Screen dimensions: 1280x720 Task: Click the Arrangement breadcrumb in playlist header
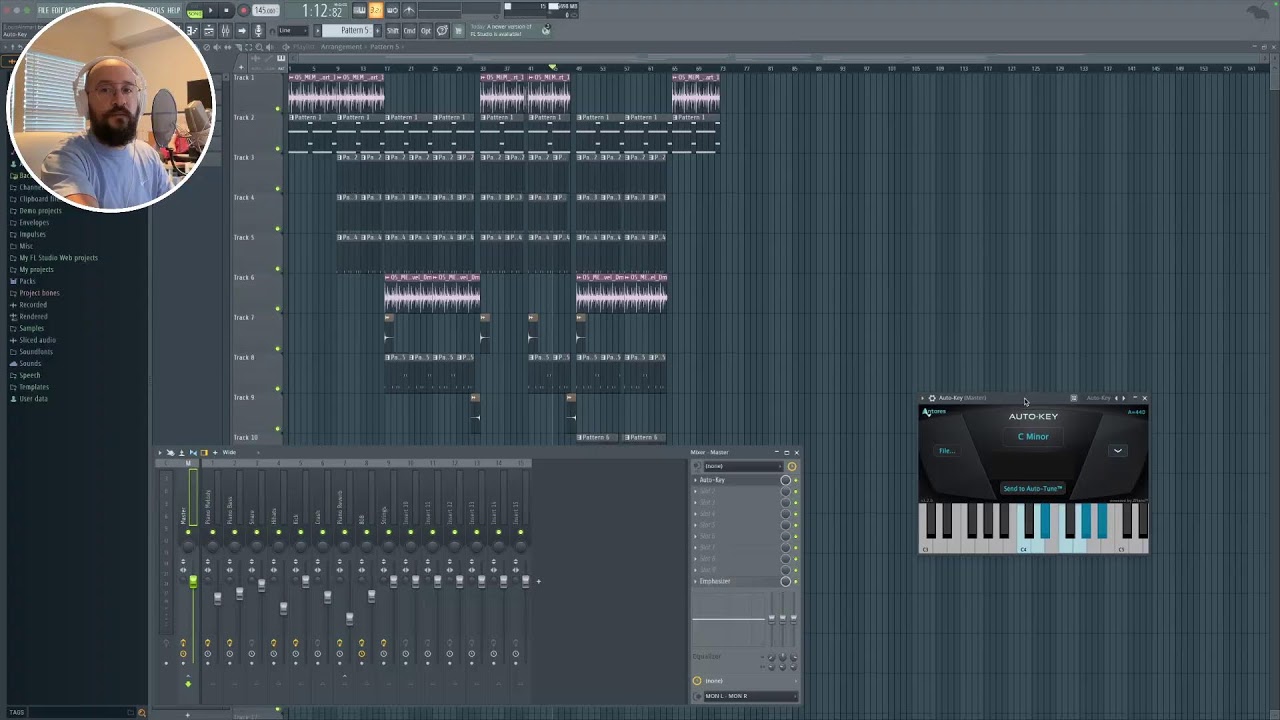click(x=342, y=47)
